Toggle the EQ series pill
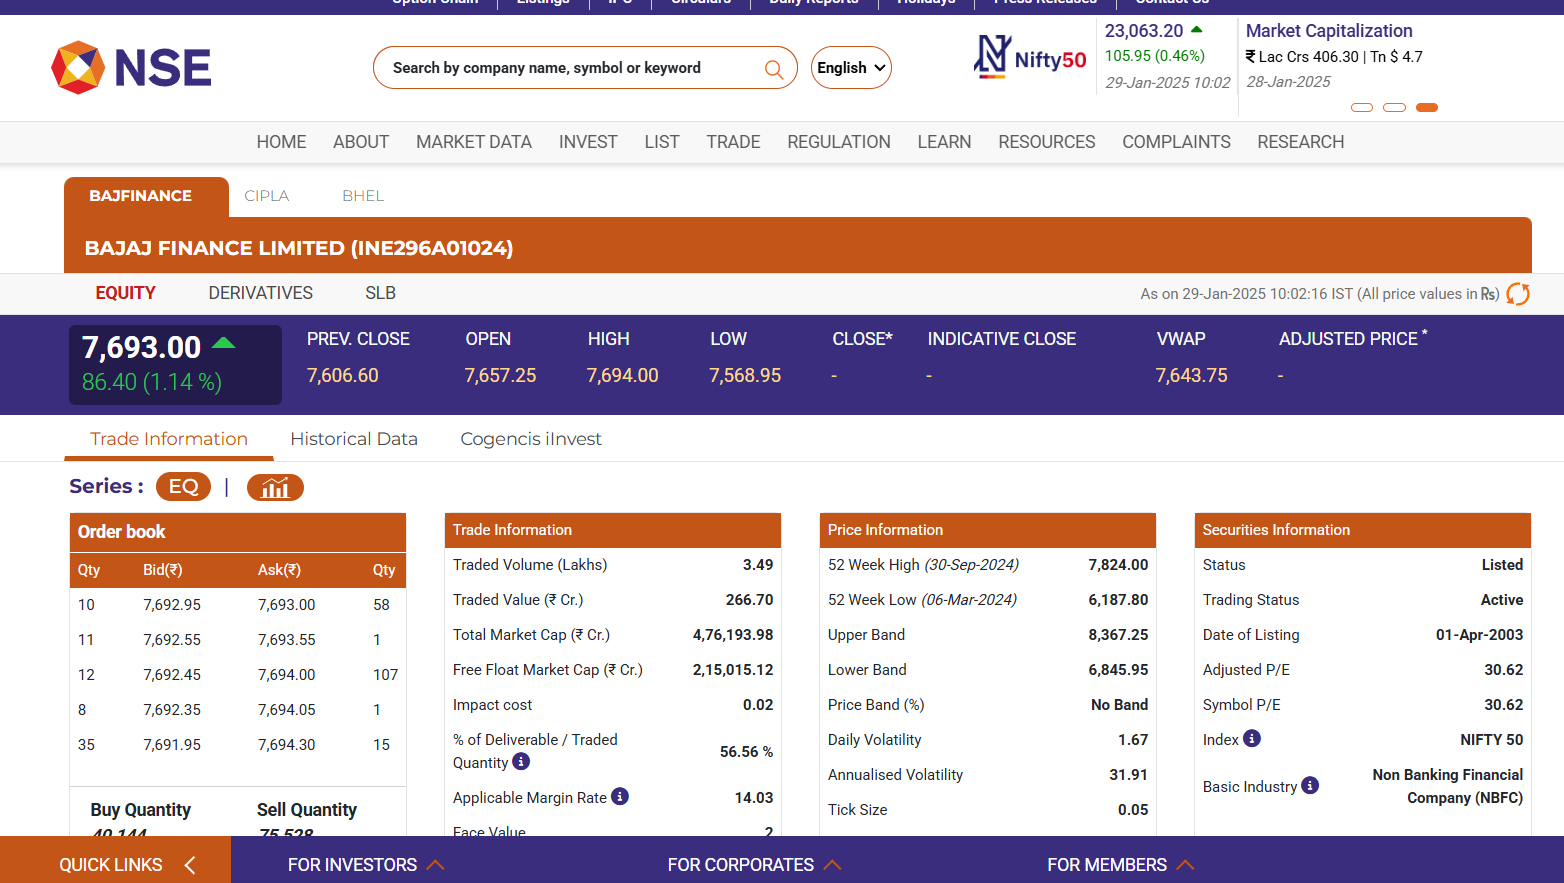Image resolution: width=1564 pixels, height=883 pixels. point(183,487)
